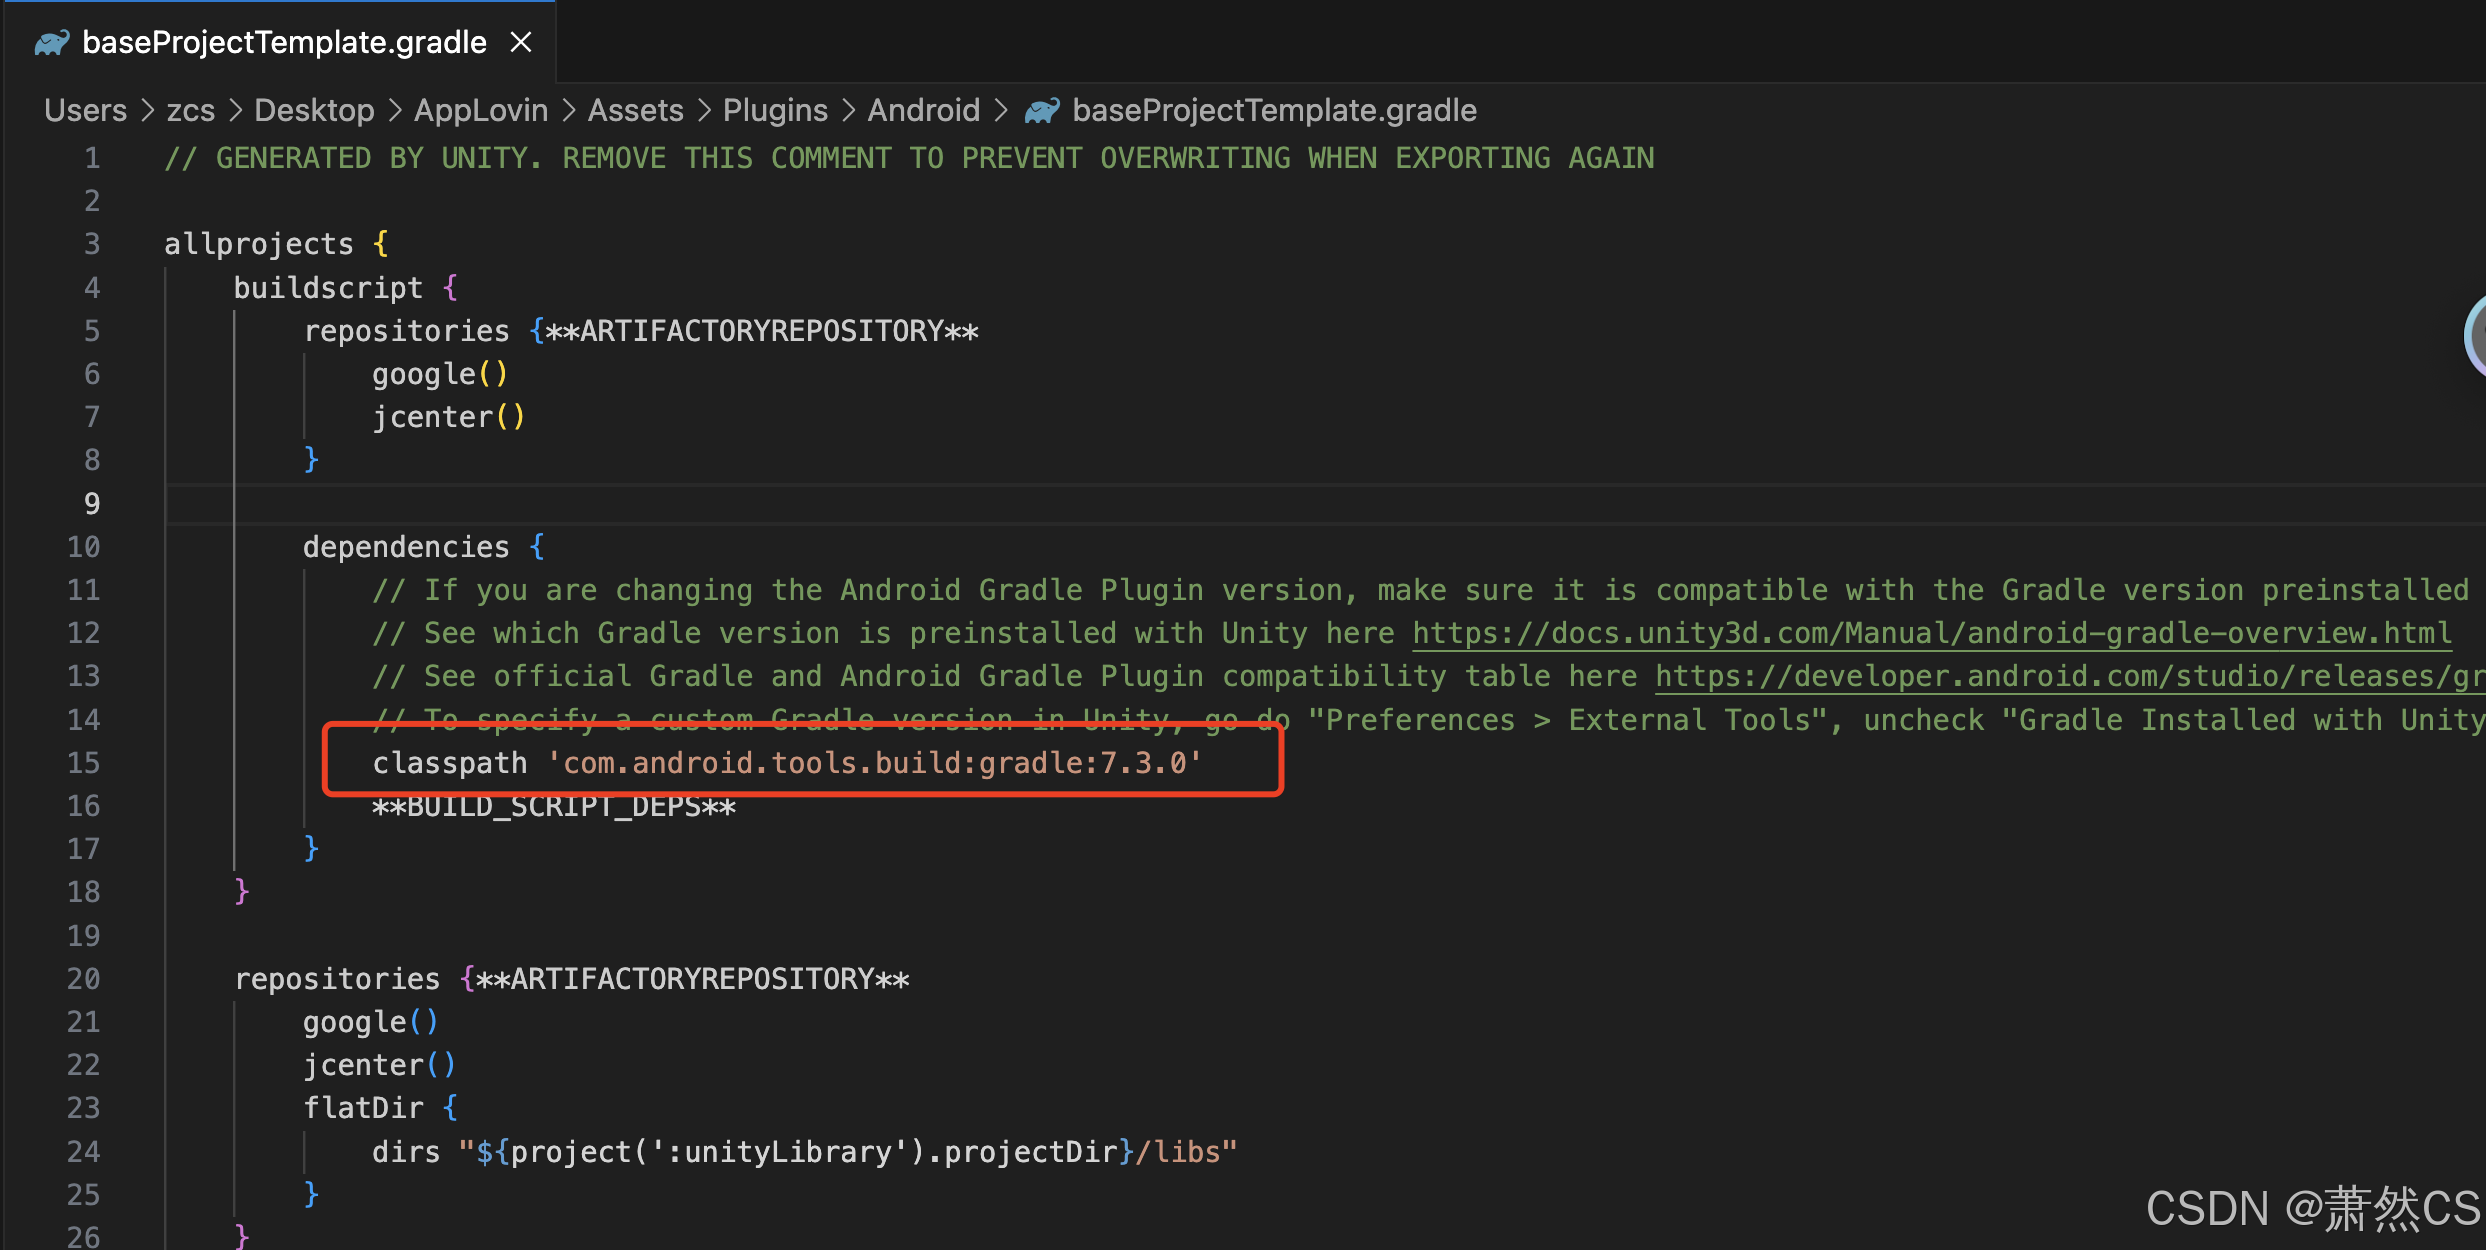Open zcs breadcrumb folder
Image resolution: width=2486 pixels, height=1250 pixels.
tap(190, 110)
